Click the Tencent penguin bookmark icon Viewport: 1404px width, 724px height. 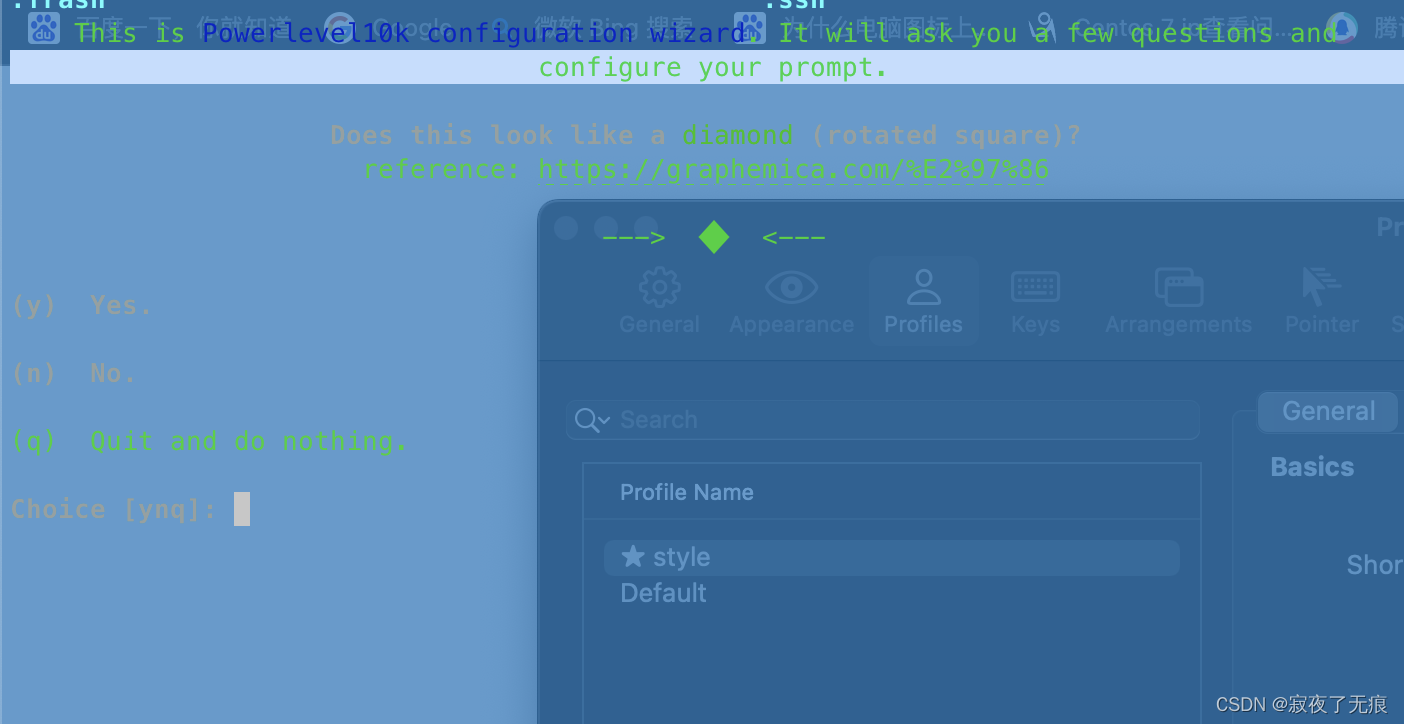pyautogui.click(x=1342, y=27)
